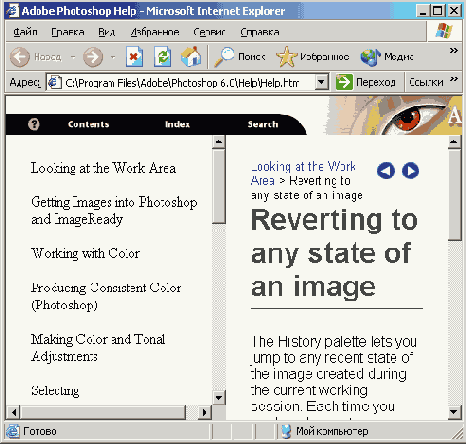Image resolution: width=466 pixels, height=444 pixels.
Task: Open Getting Images into Photoshop topic
Action: click(114, 211)
